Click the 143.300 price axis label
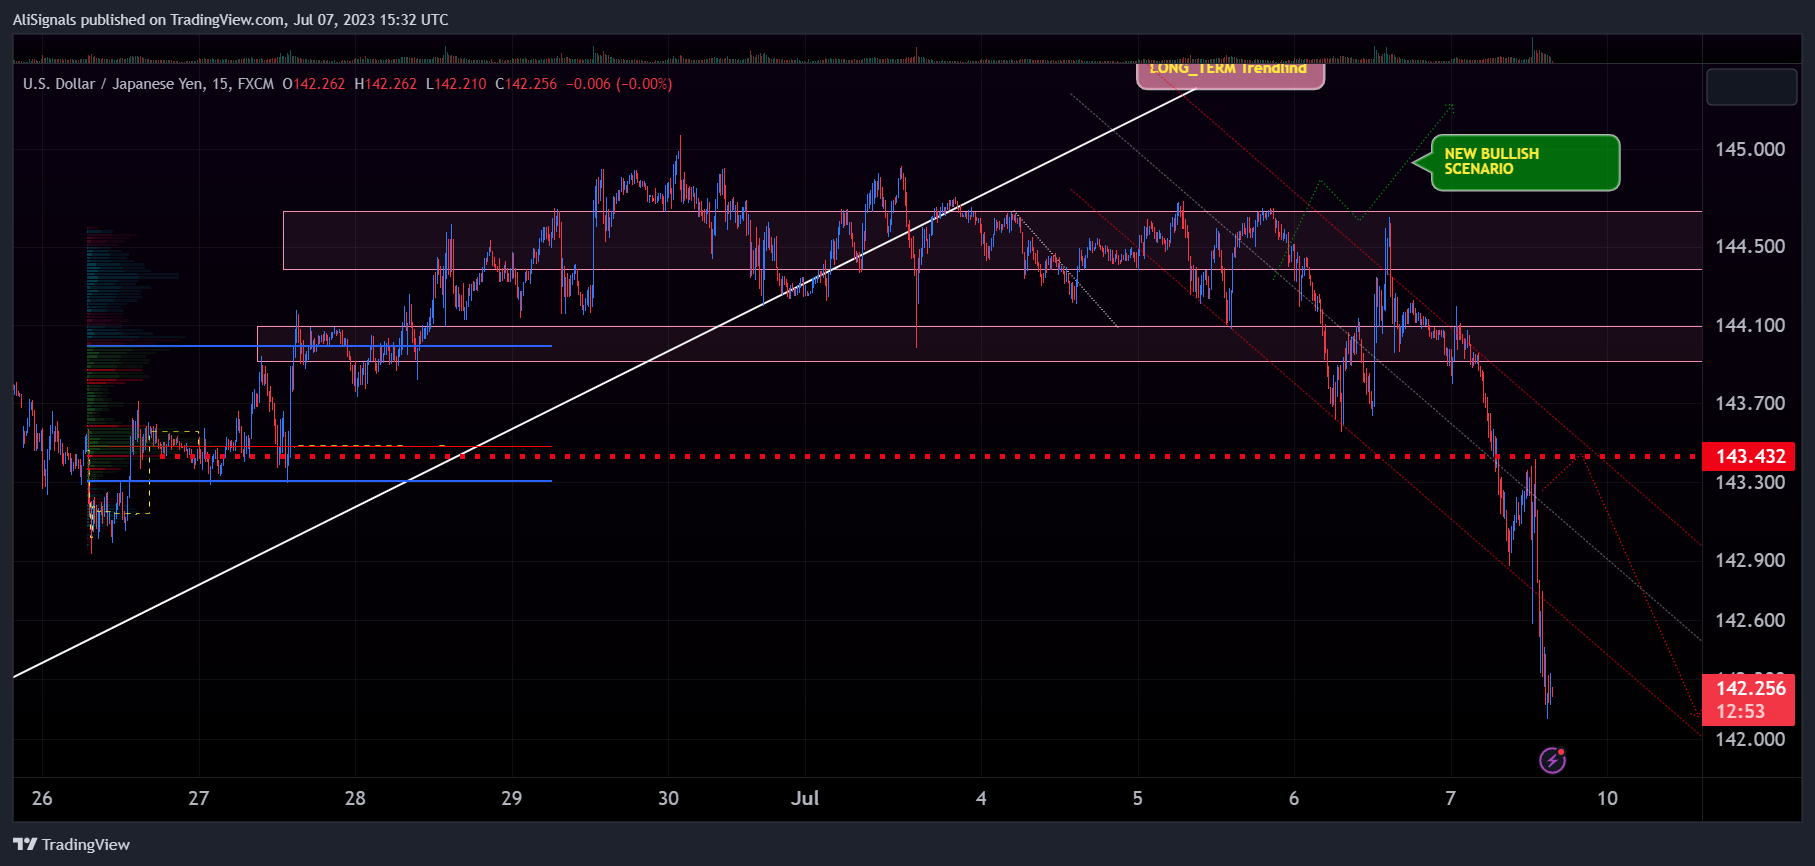 pos(1750,482)
